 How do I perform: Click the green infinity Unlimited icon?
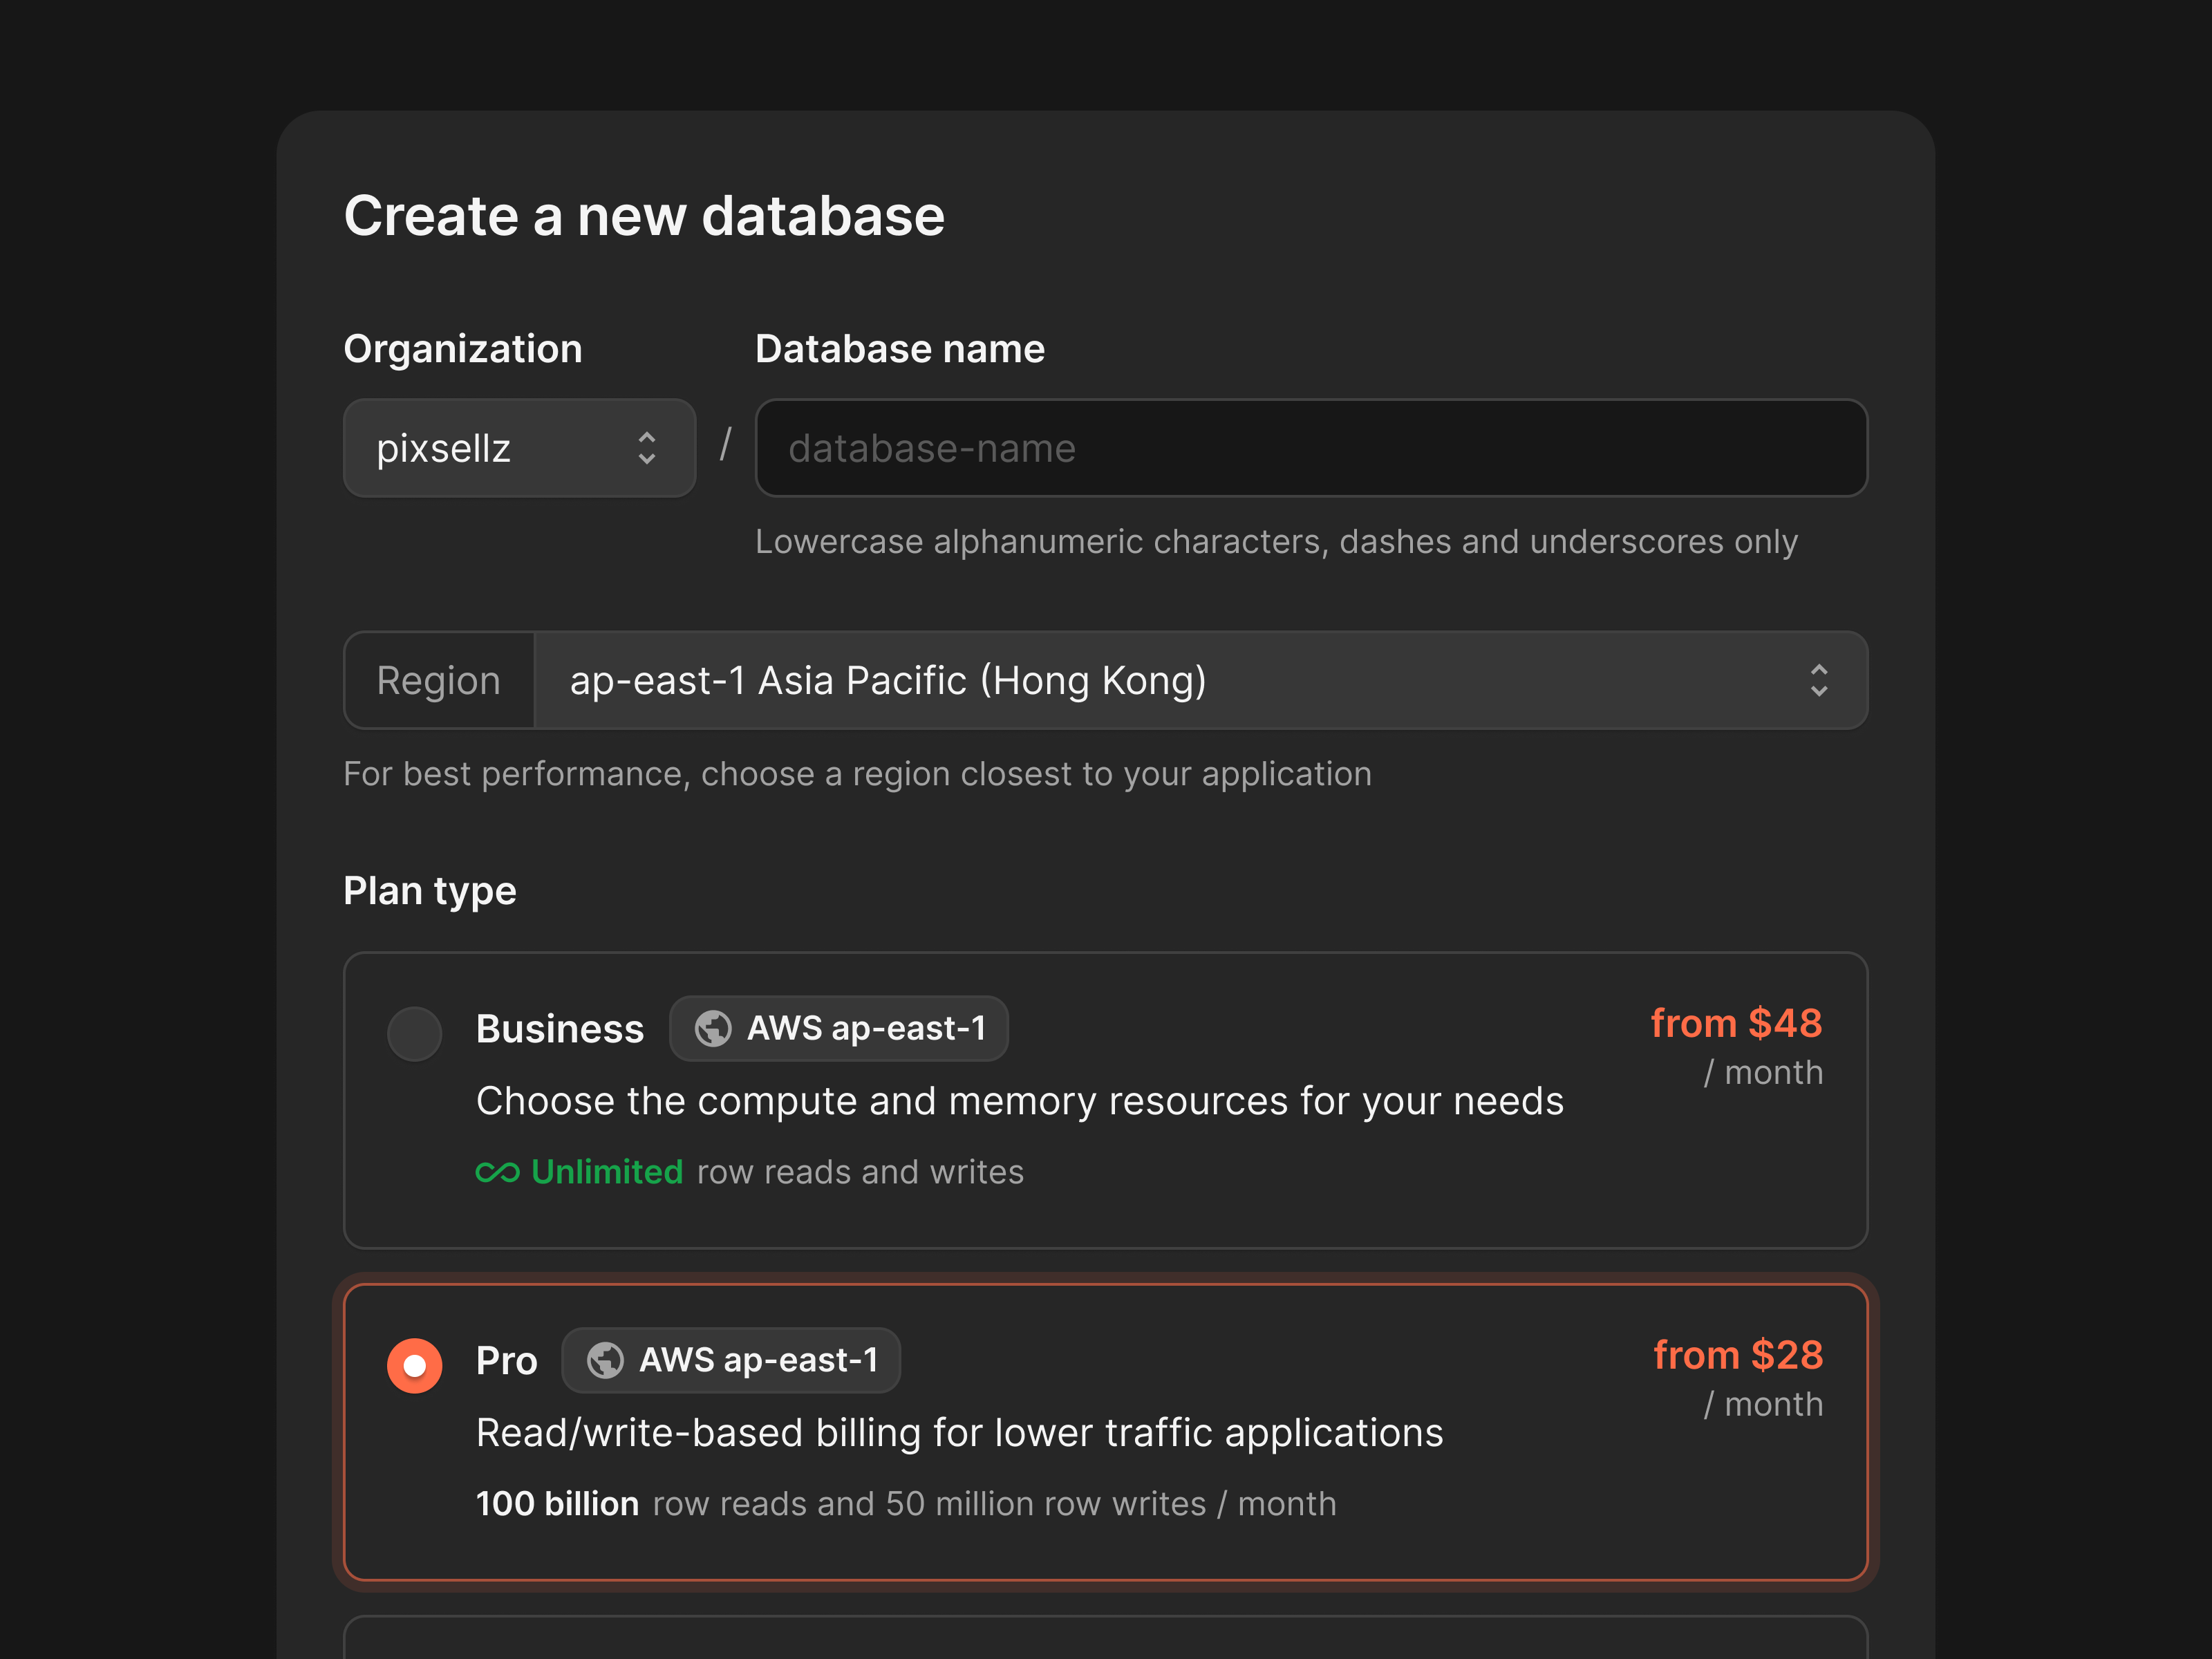(x=497, y=1172)
